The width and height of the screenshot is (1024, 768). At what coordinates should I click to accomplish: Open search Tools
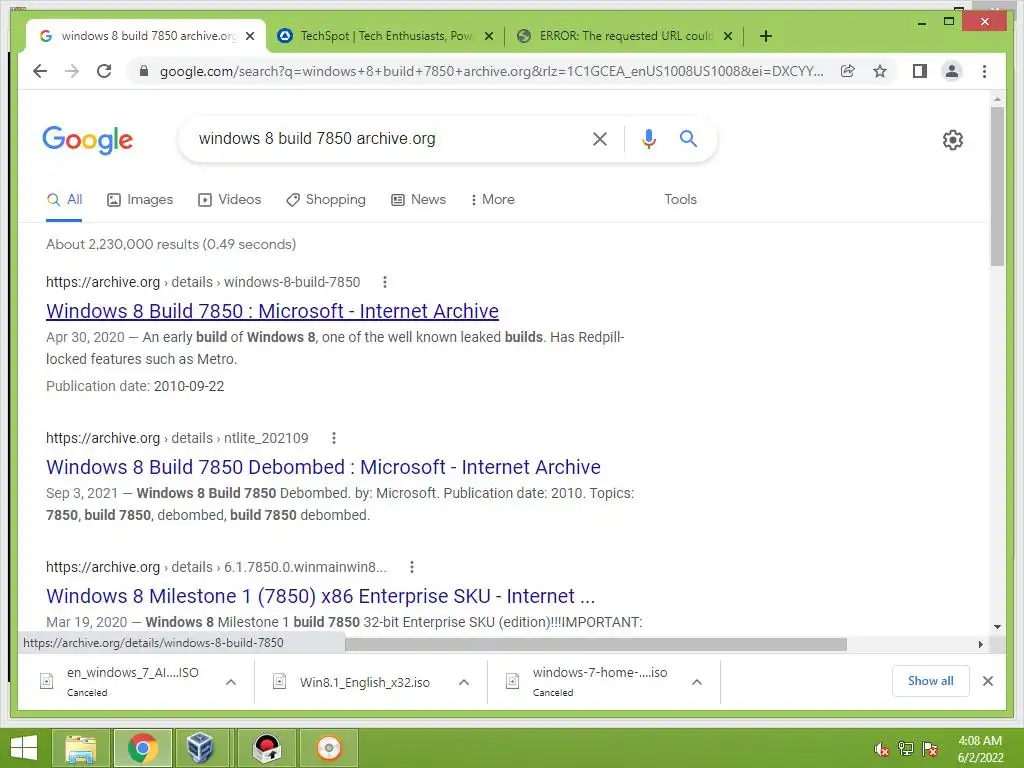(680, 200)
